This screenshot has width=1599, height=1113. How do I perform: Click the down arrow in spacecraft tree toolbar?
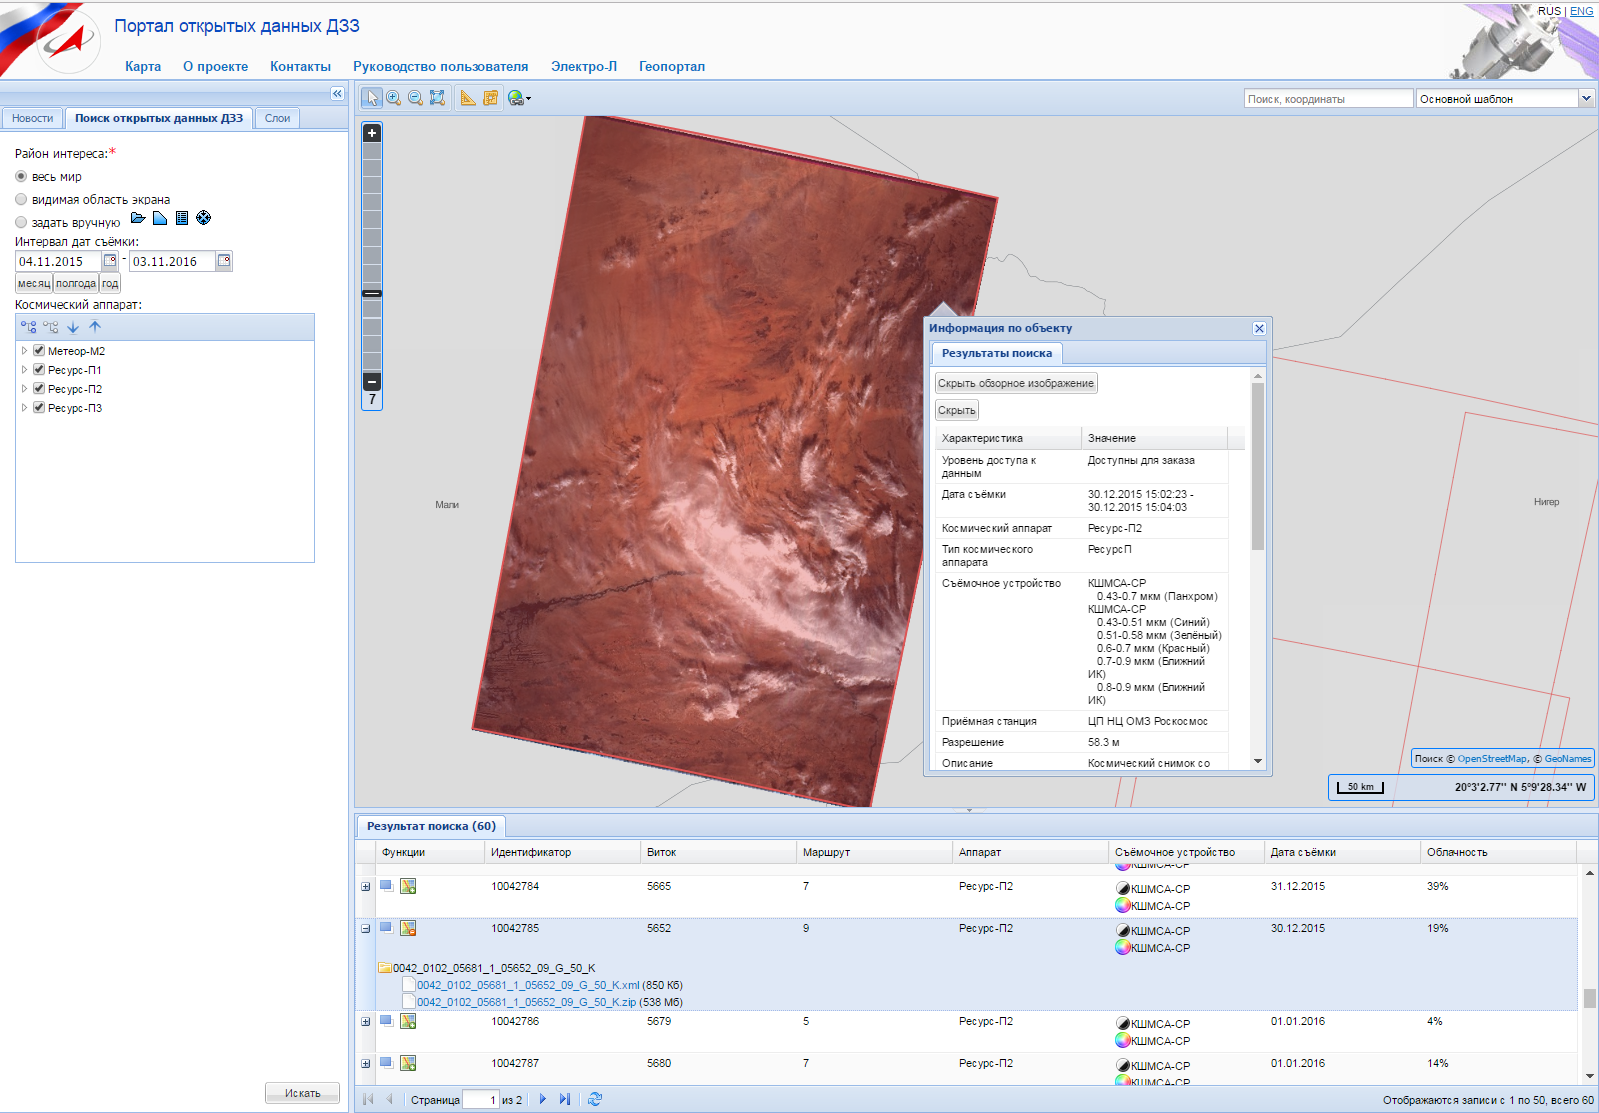(x=73, y=327)
